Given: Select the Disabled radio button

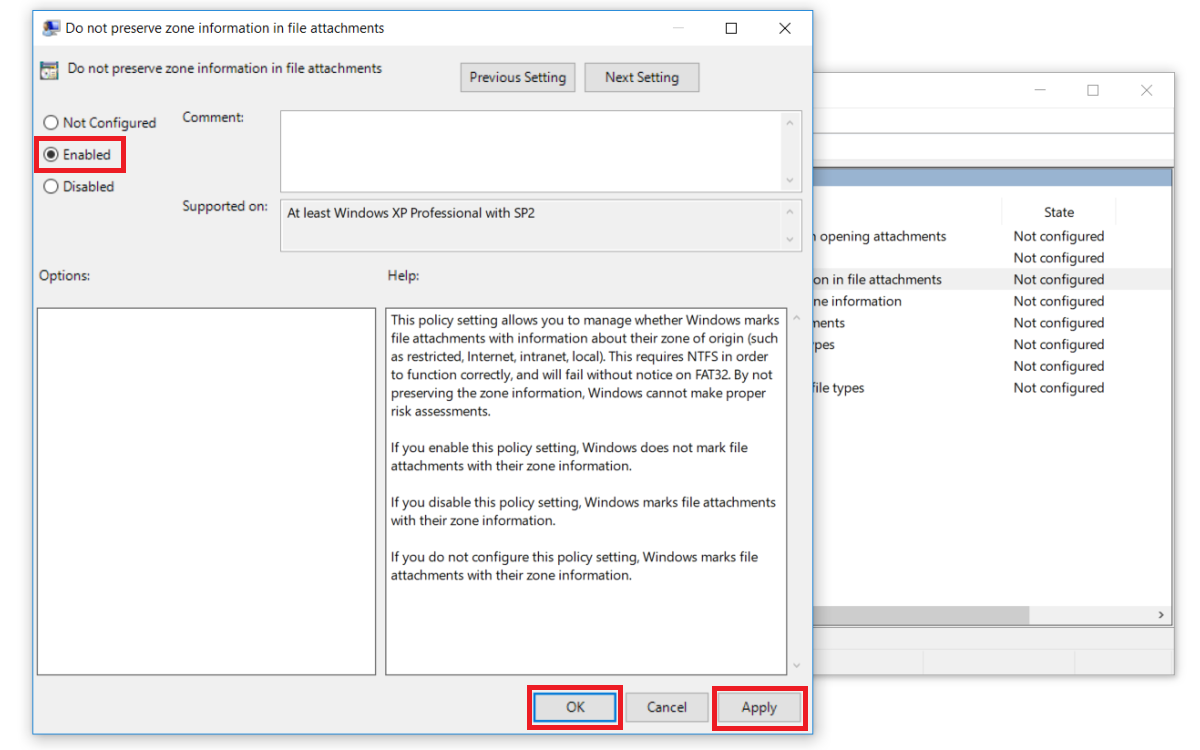Looking at the screenshot, I should [x=51, y=187].
